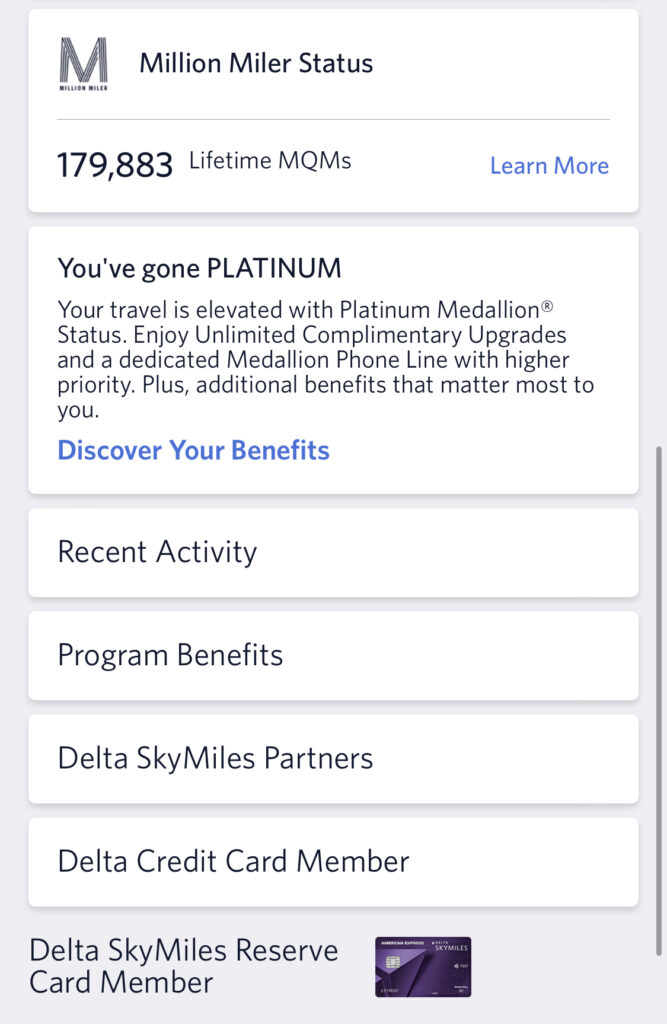This screenshot has height=1024, width=667.
Task: Click the Delta SkyMiles Reserve Card Member label
Action: 182,966
